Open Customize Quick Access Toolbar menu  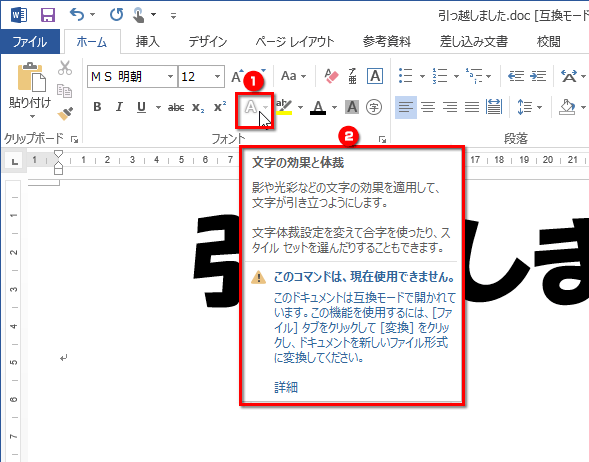point(173,16)
